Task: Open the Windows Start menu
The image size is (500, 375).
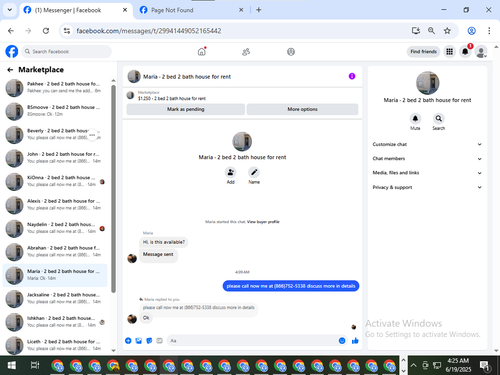Action: coord(12,365)
